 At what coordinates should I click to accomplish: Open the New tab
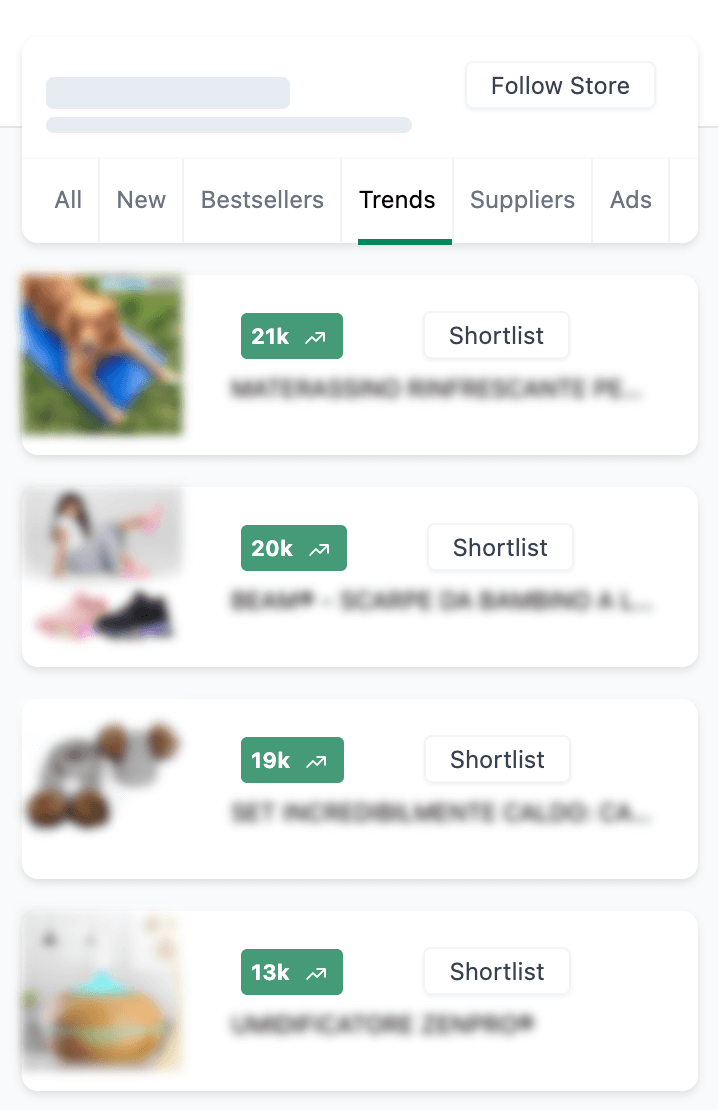[141, 200]
